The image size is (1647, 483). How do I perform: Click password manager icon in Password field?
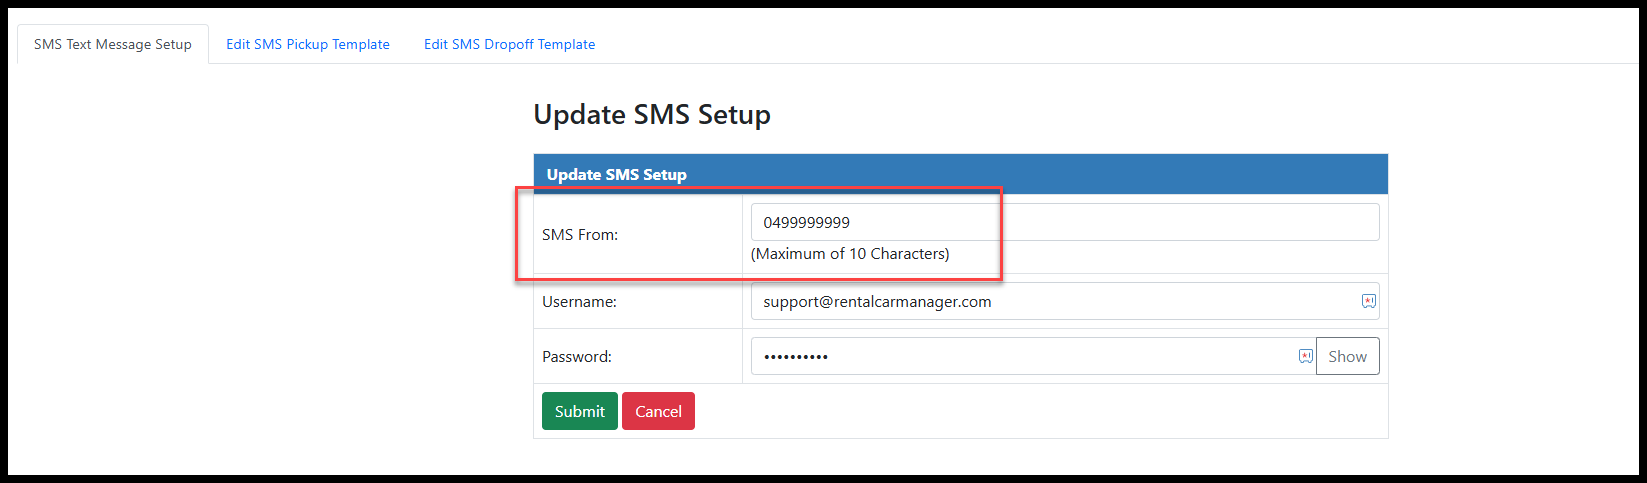tap(1305, 356)
